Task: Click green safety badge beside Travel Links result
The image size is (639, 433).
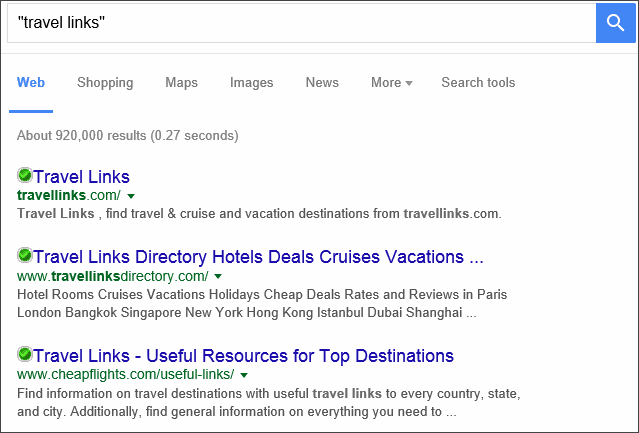Action: 25,175
